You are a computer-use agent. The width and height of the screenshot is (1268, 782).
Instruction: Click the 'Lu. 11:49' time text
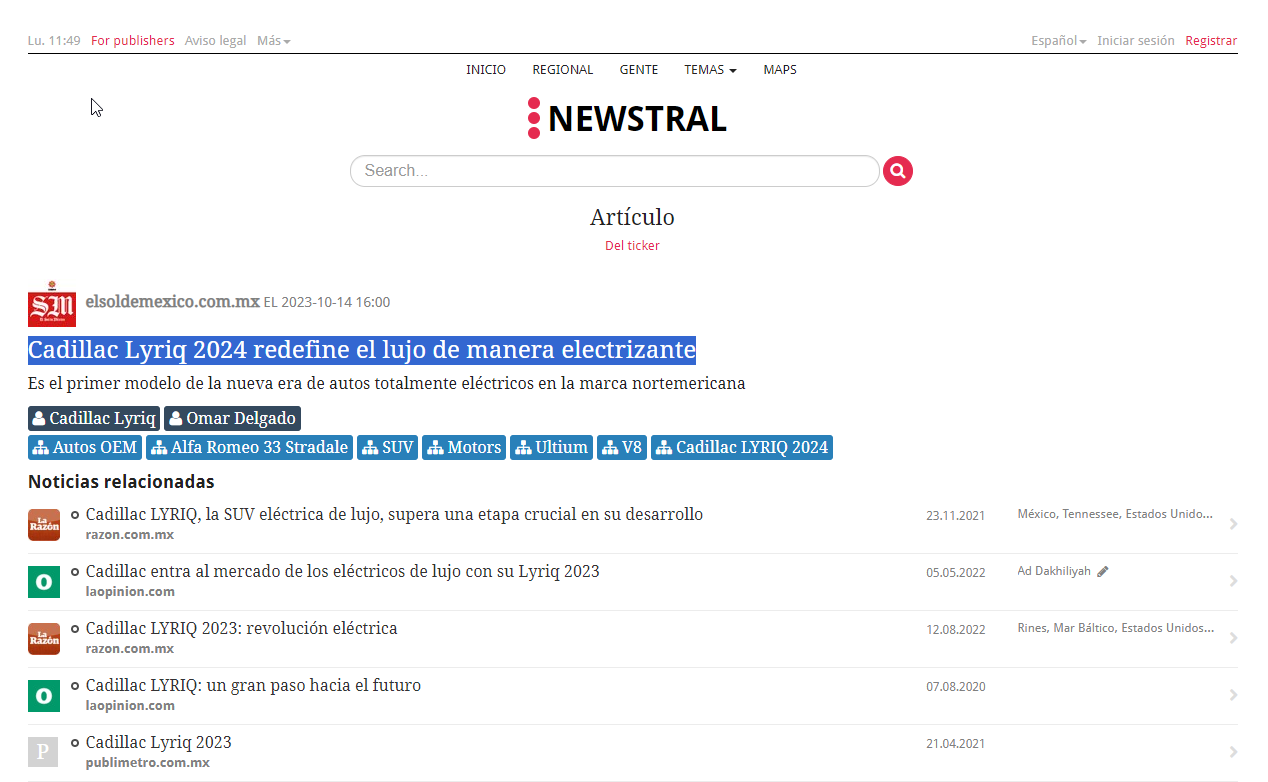(x=54, y=41)
